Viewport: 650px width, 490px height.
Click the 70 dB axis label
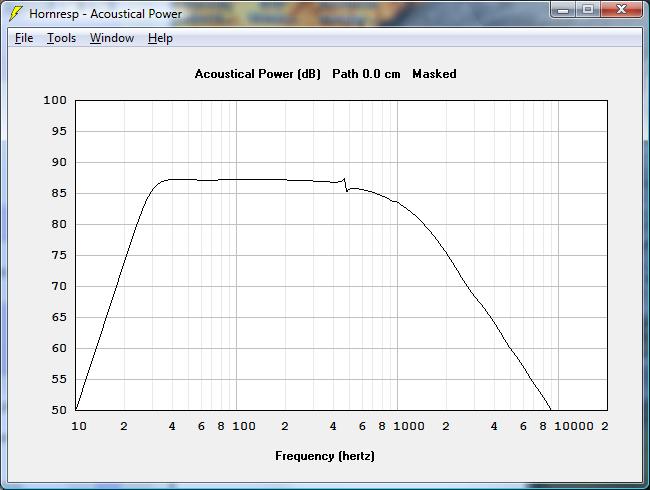coord(59,286)
